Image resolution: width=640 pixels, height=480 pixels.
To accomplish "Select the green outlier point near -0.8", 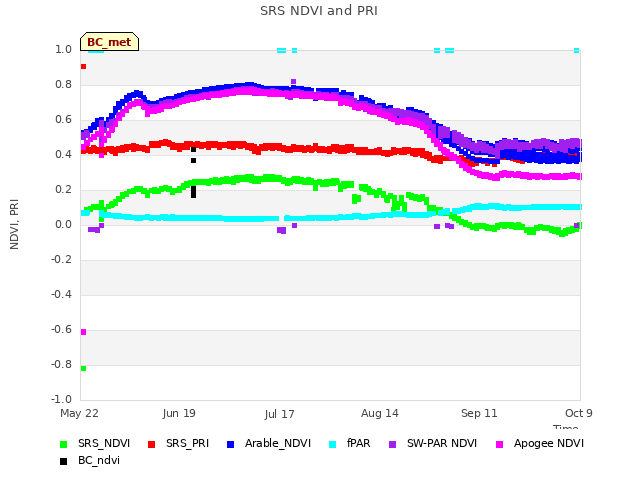I will (x=83, y=369).
